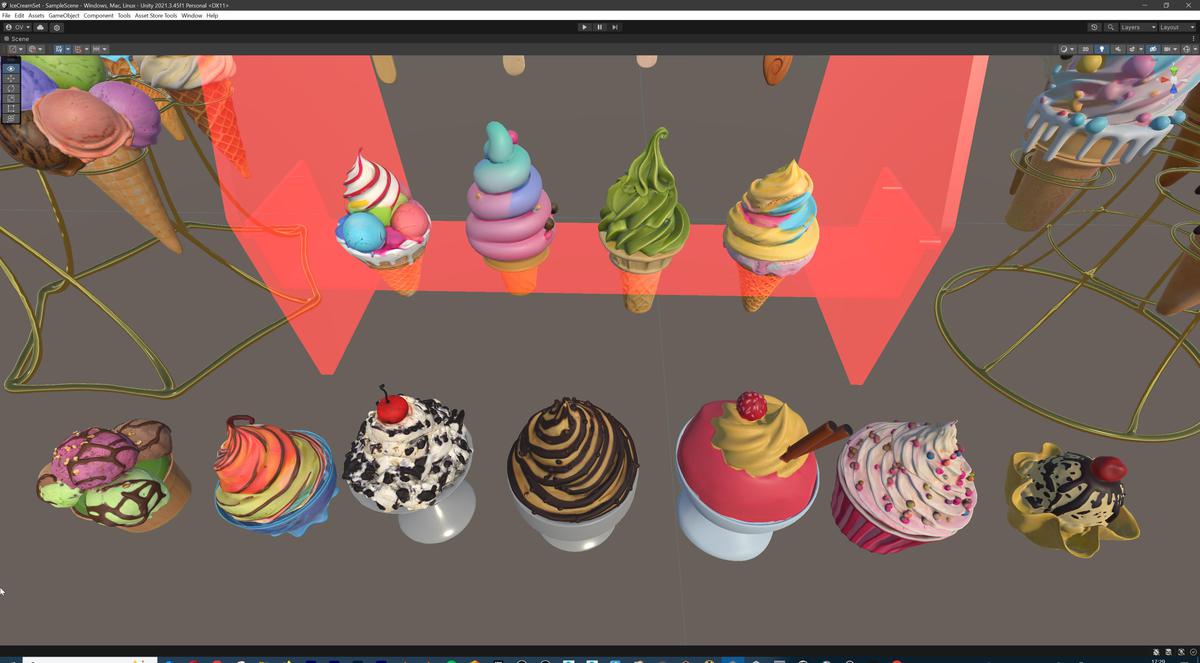Open the Undo History panel
This screenshot has height=663, width=1200.
click(1094, 27)
